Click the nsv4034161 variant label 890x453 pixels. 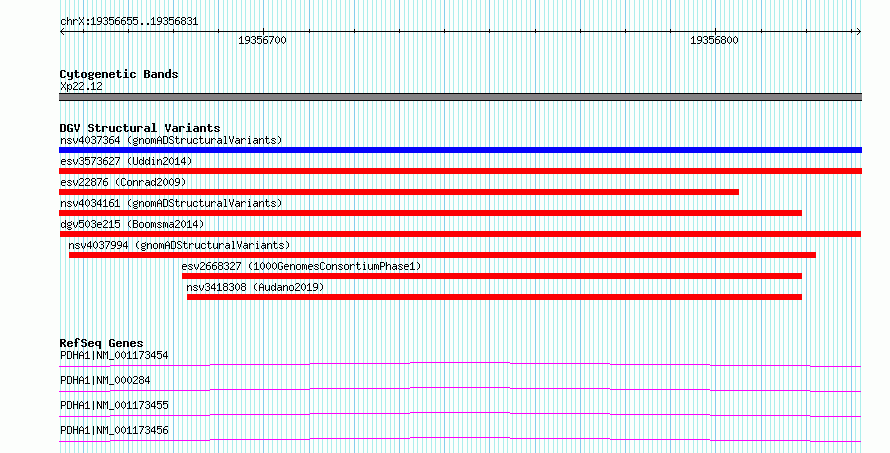(x=171, y=203)
